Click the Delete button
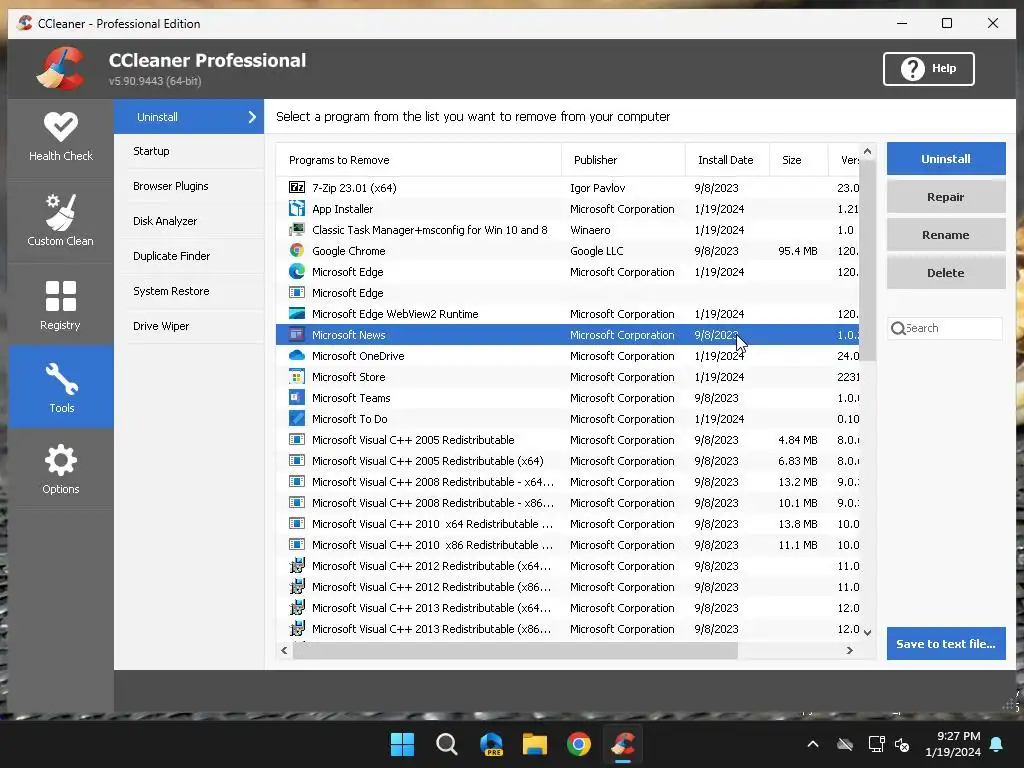This screenshot has height=768, width=1024. [x=946, y=272]
